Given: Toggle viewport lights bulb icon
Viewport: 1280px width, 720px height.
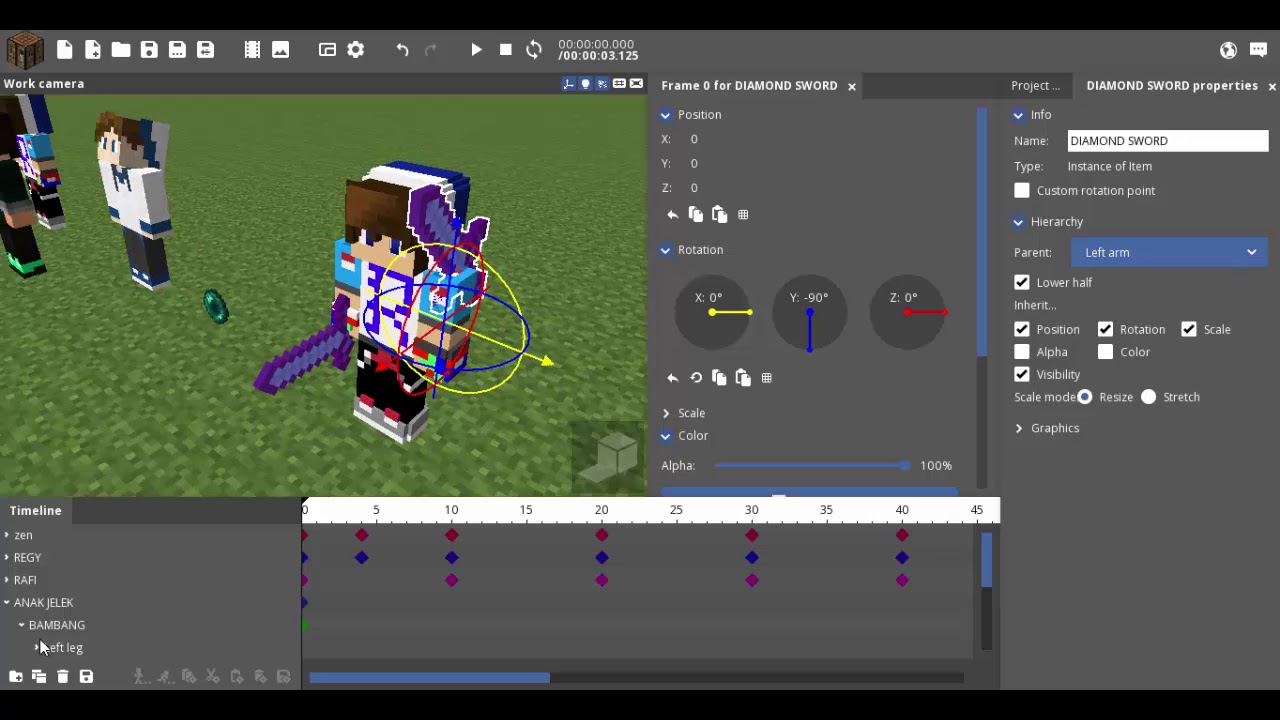Looking at the screenshot, I should (586, 84).
